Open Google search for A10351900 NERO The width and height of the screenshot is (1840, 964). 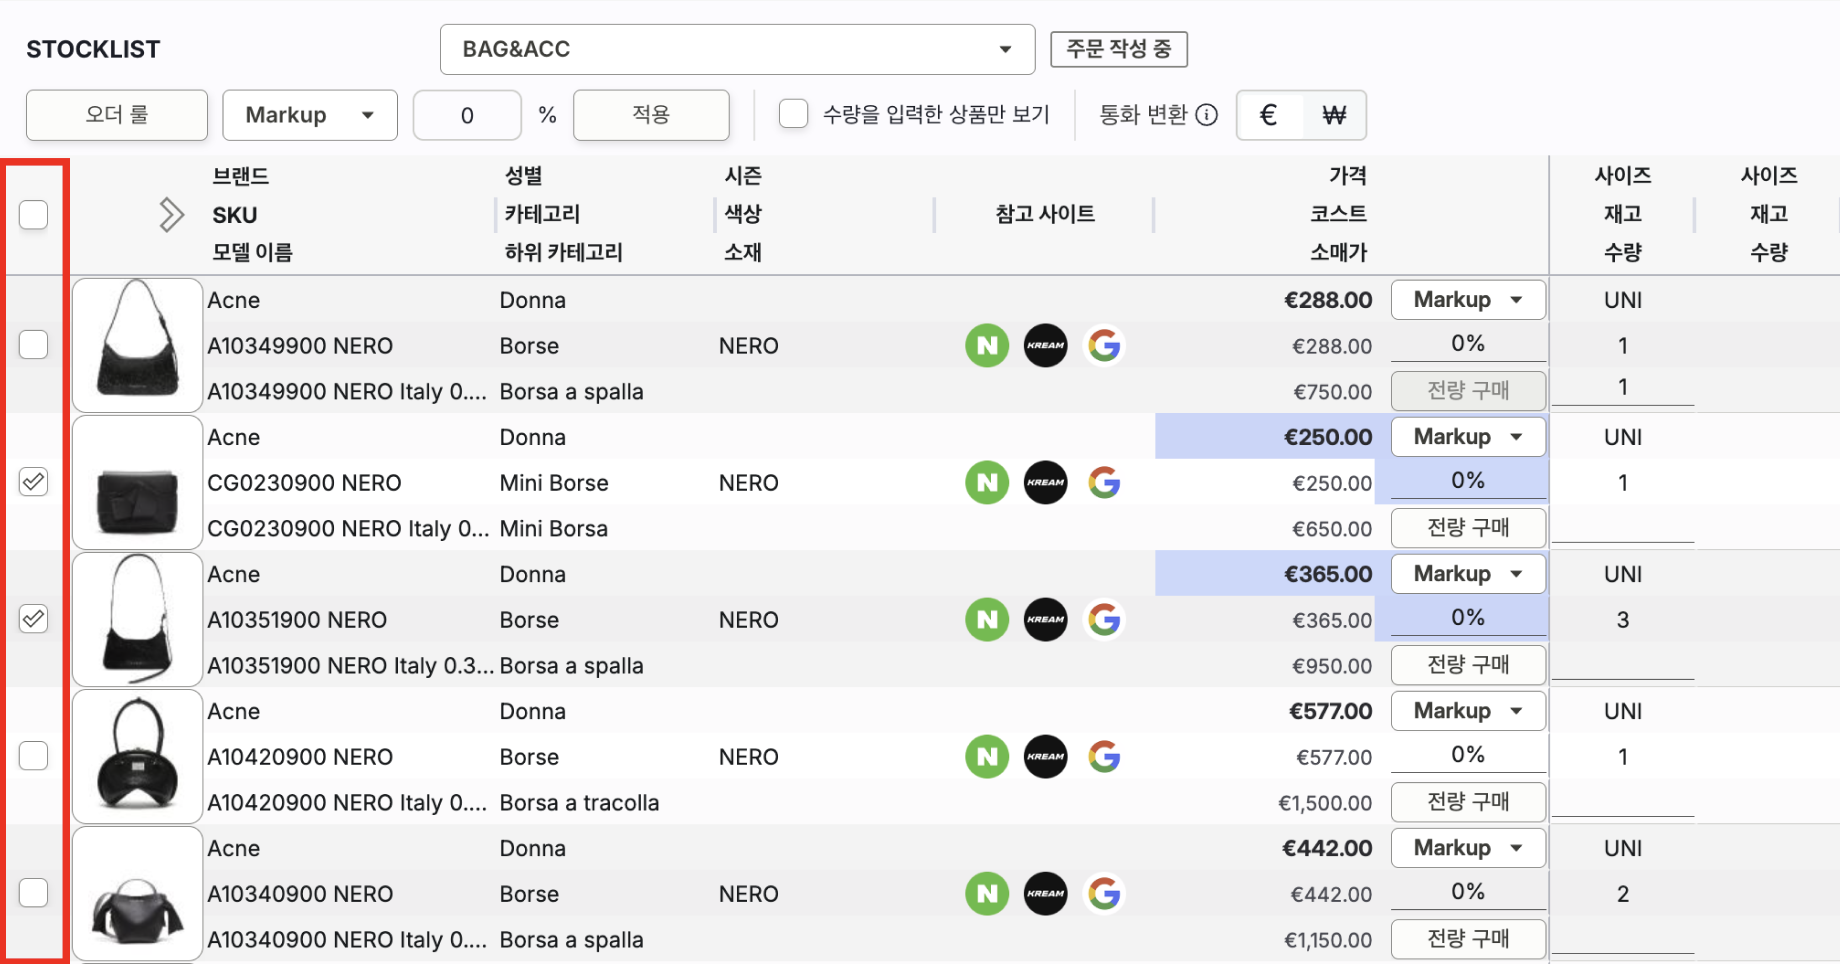[1104, 620]
